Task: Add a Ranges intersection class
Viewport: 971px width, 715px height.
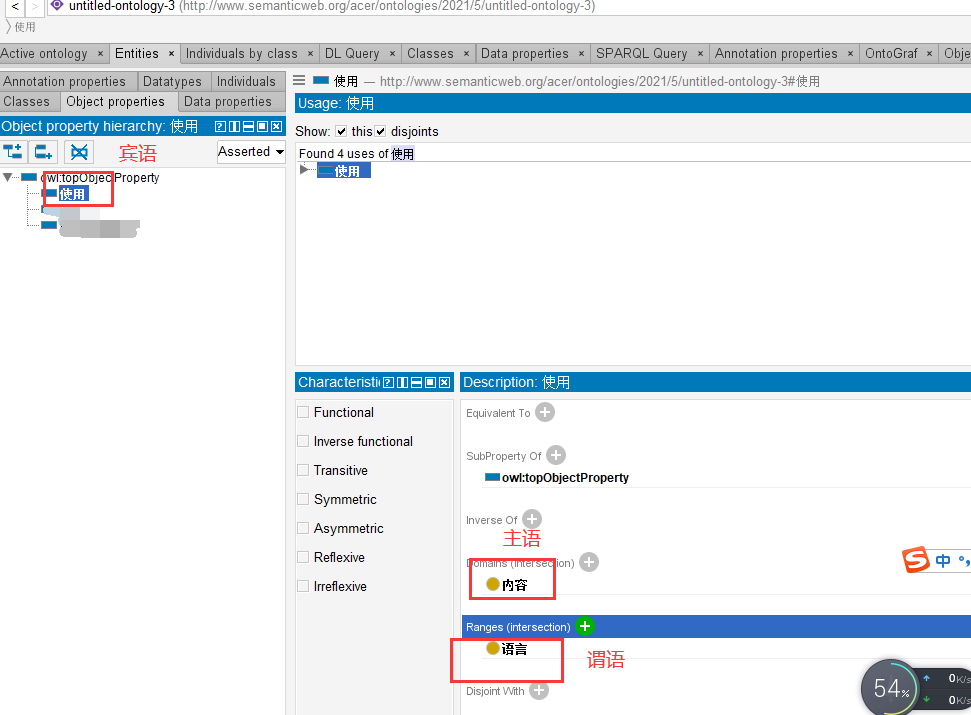Action: pos(585,626)
